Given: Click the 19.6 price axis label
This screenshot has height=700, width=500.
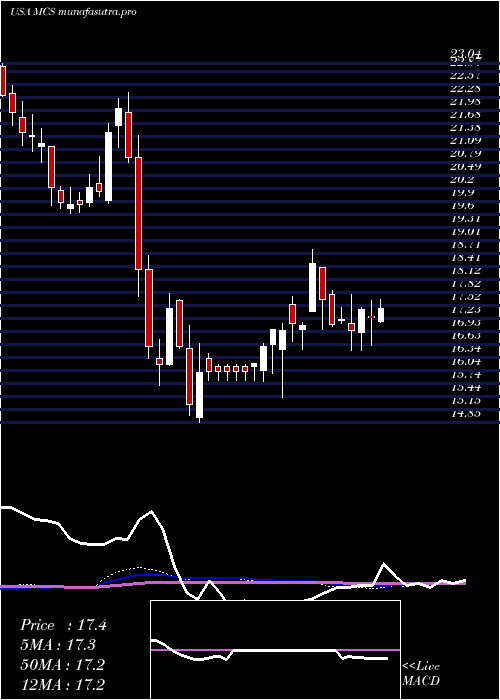Looking at the screenshot, I should 462,205.
